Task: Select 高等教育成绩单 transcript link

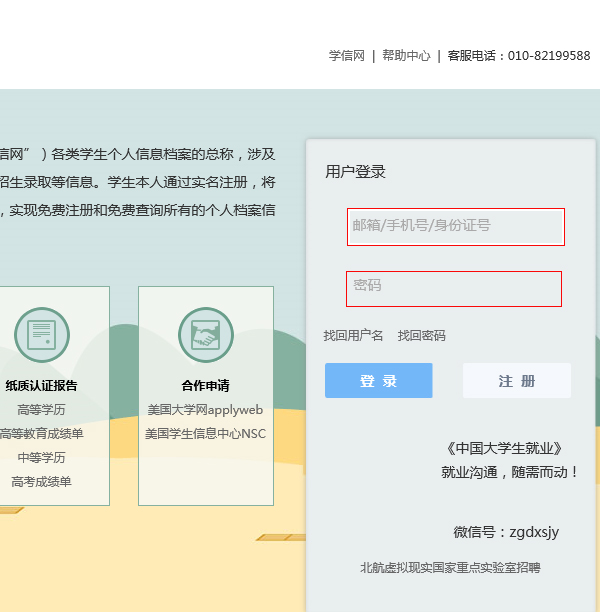Action: coord(41,434)
